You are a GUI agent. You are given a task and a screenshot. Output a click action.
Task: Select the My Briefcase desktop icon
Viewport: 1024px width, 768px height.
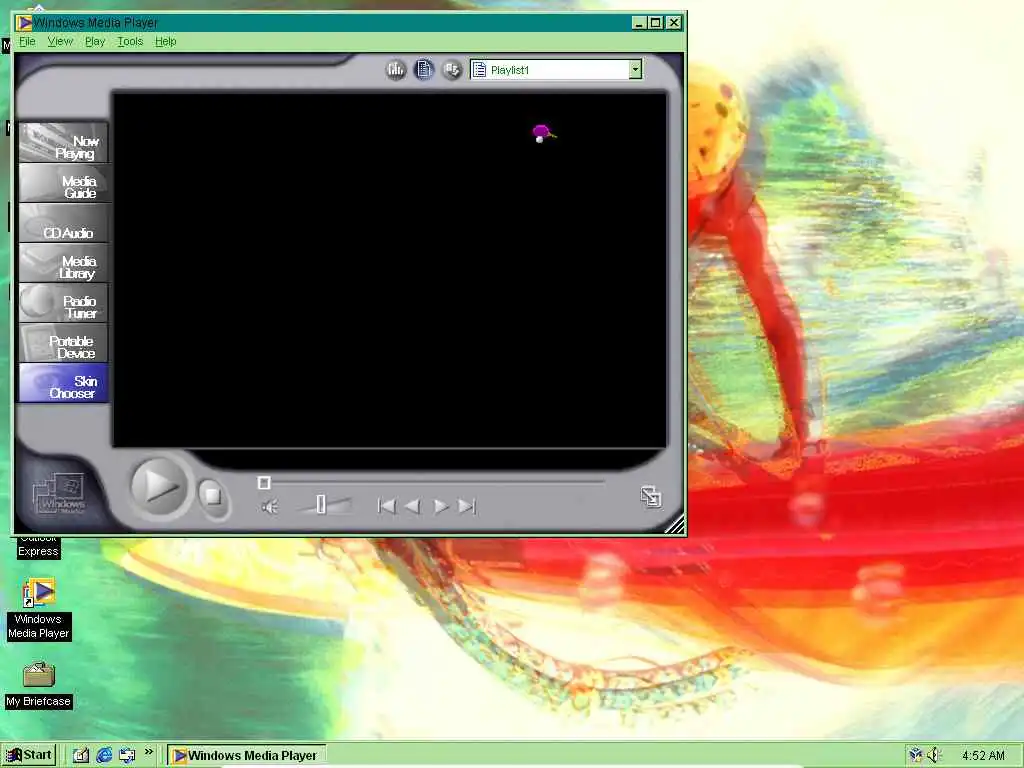click(x=39, y=685)
